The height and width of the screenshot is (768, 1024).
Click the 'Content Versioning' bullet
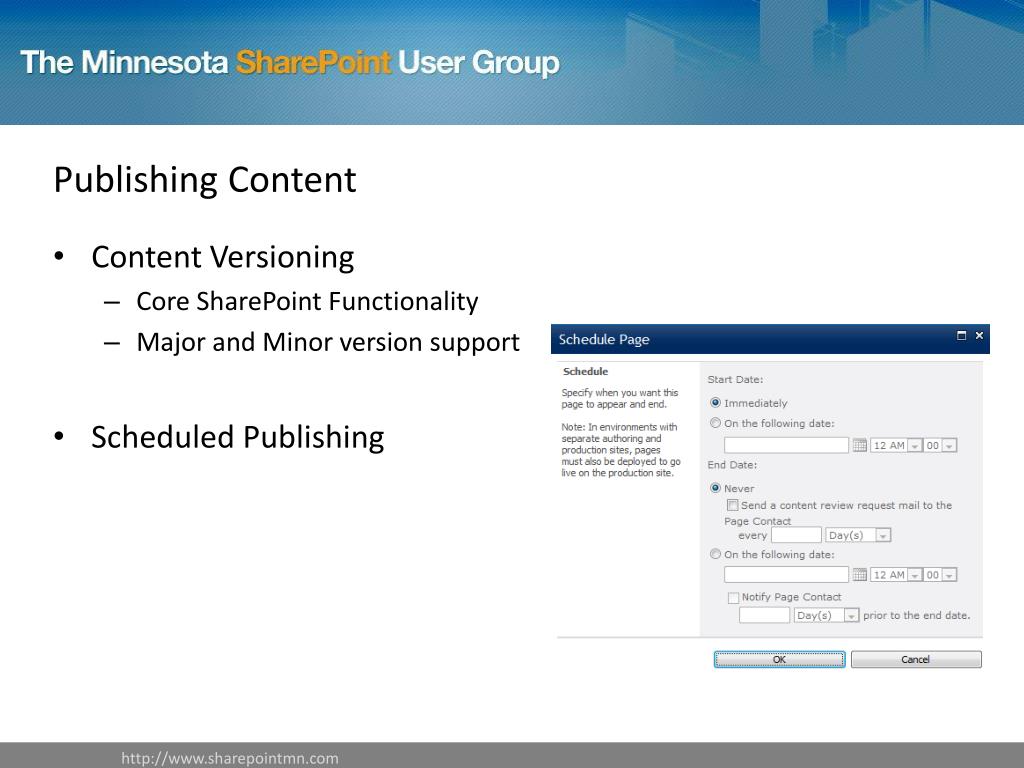223,257
